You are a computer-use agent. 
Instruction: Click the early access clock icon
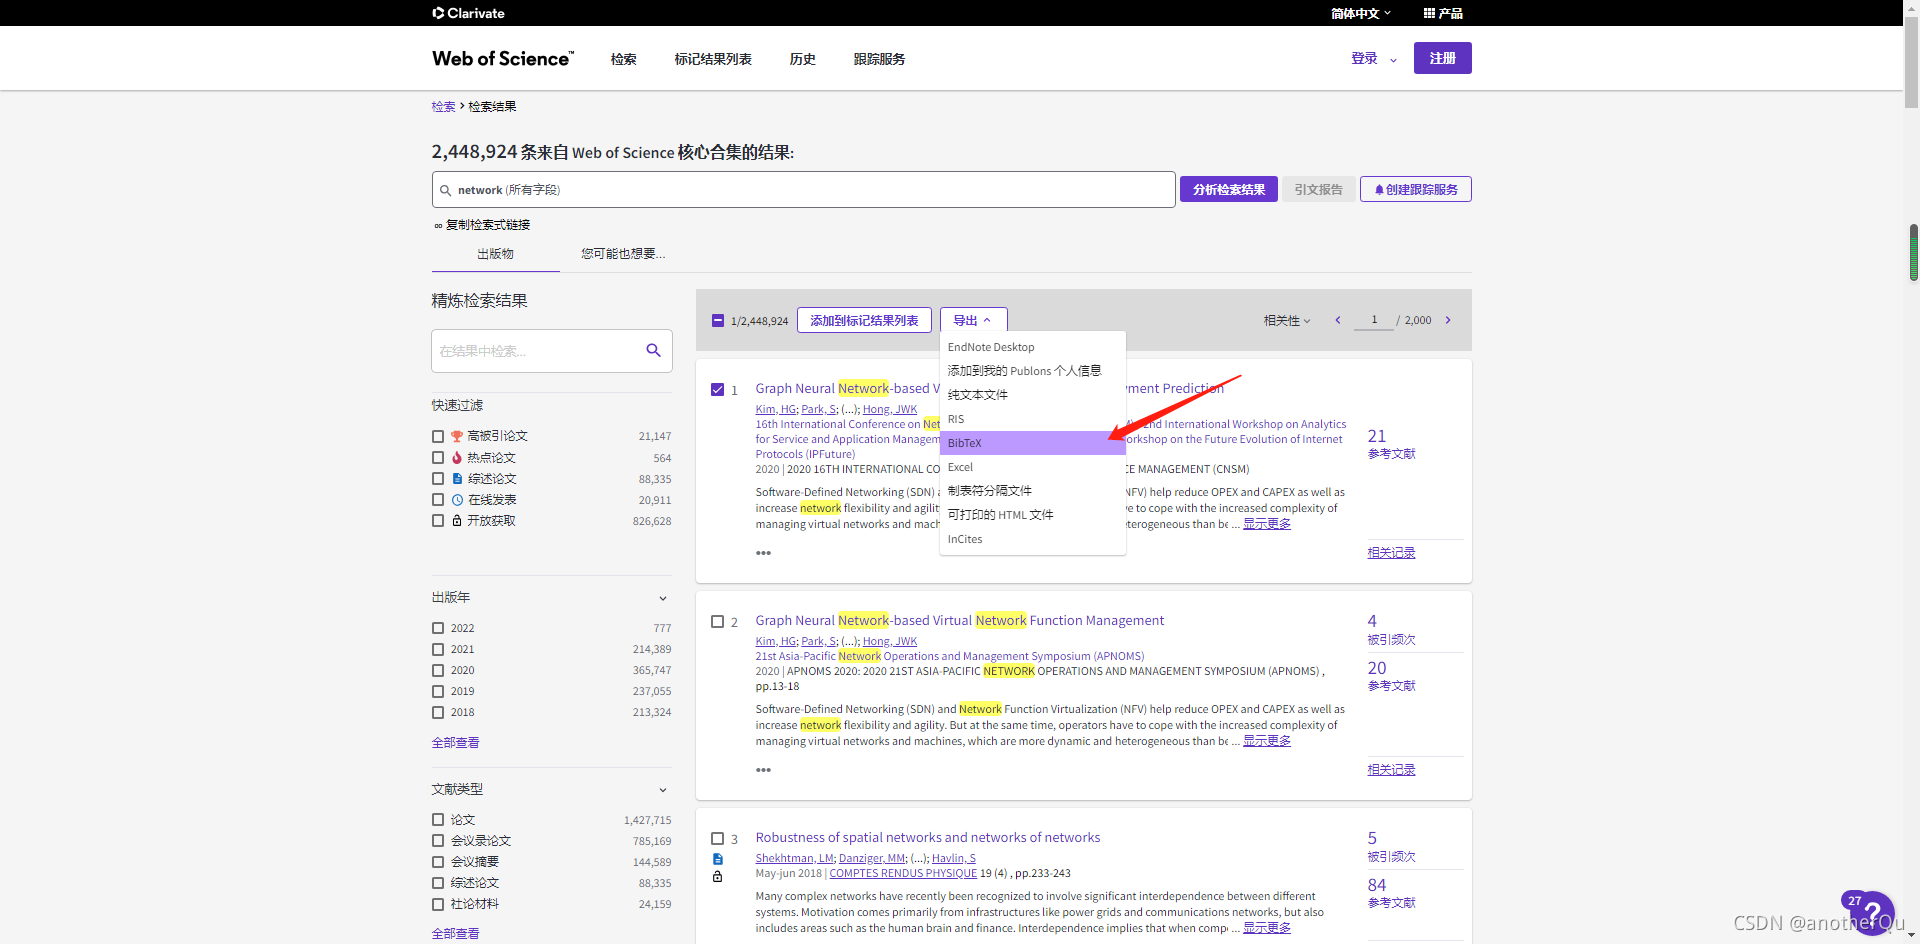457,500
